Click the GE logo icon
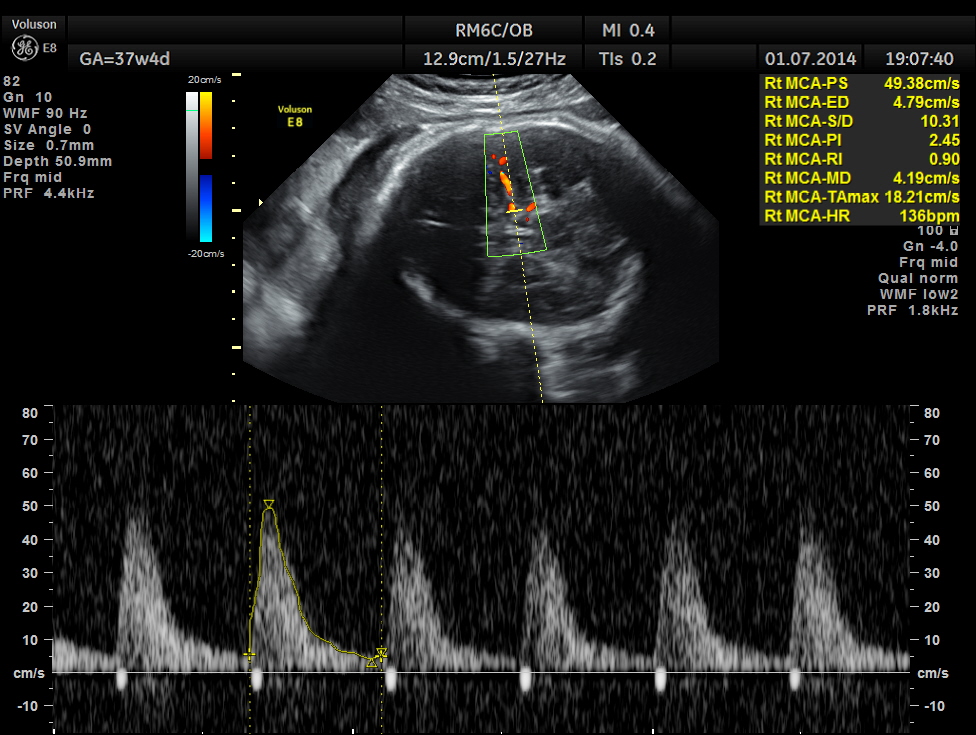This screenshot has height=735, width=976. (25, 47)
